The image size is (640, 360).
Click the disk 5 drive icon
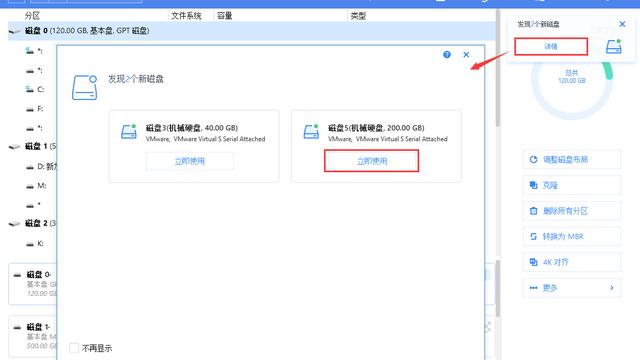pos(311,132)
